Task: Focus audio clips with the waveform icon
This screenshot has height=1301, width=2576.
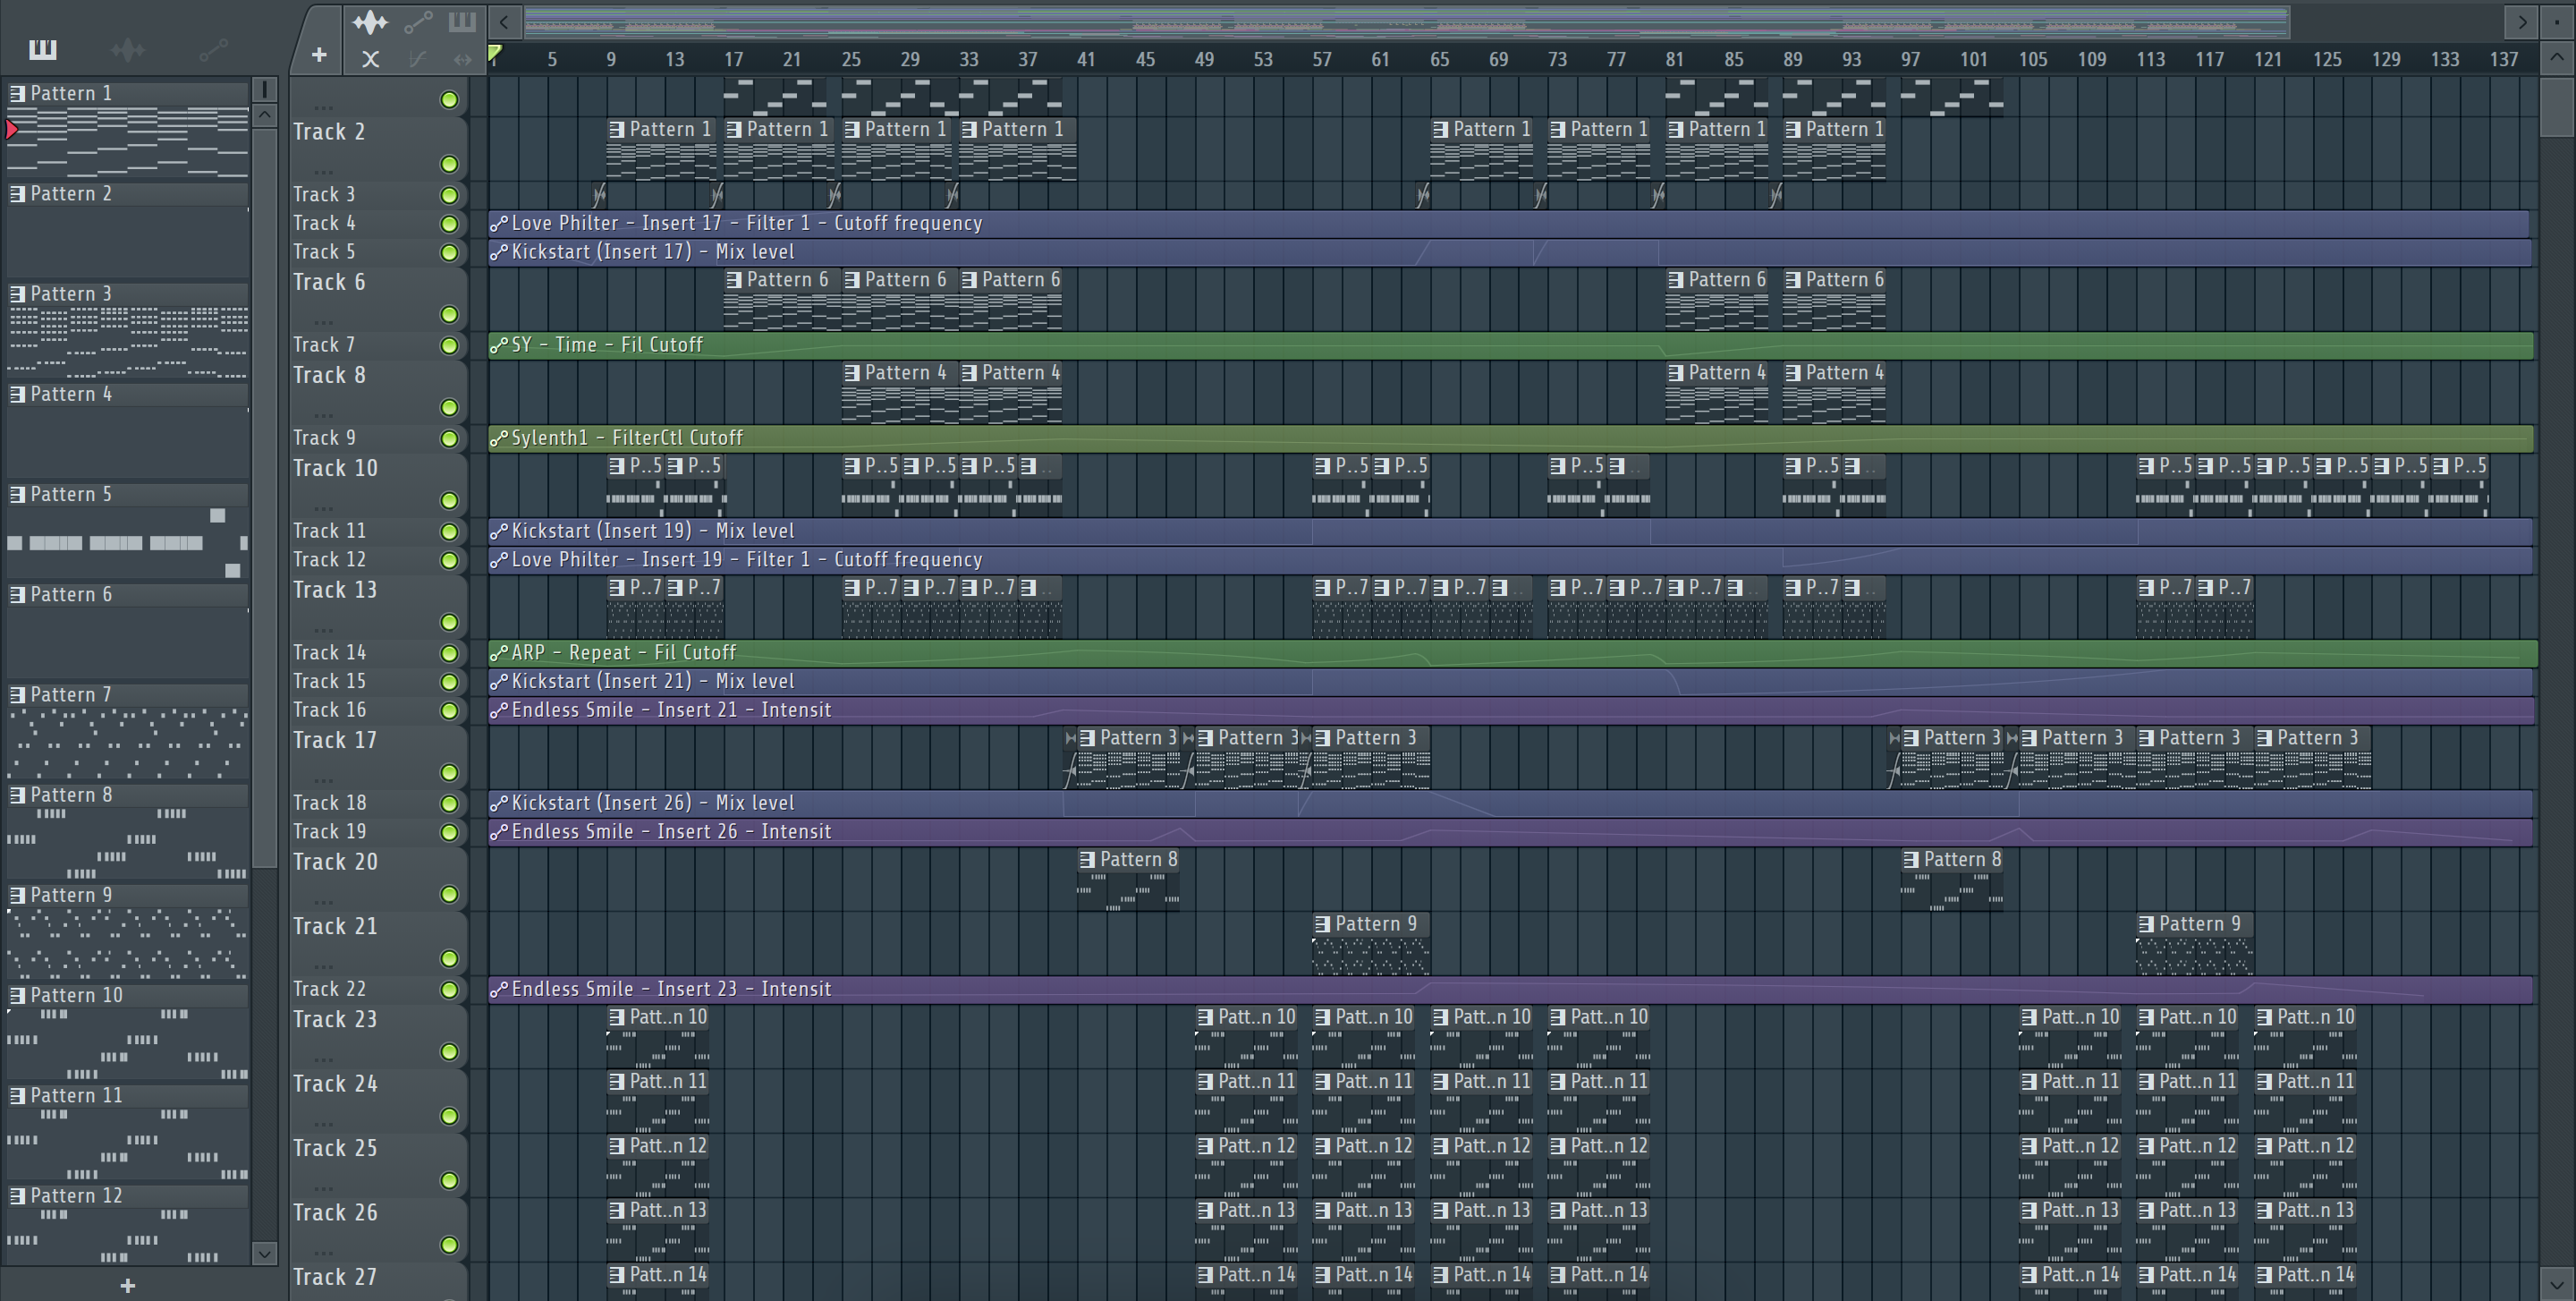Action: (369, 22)
